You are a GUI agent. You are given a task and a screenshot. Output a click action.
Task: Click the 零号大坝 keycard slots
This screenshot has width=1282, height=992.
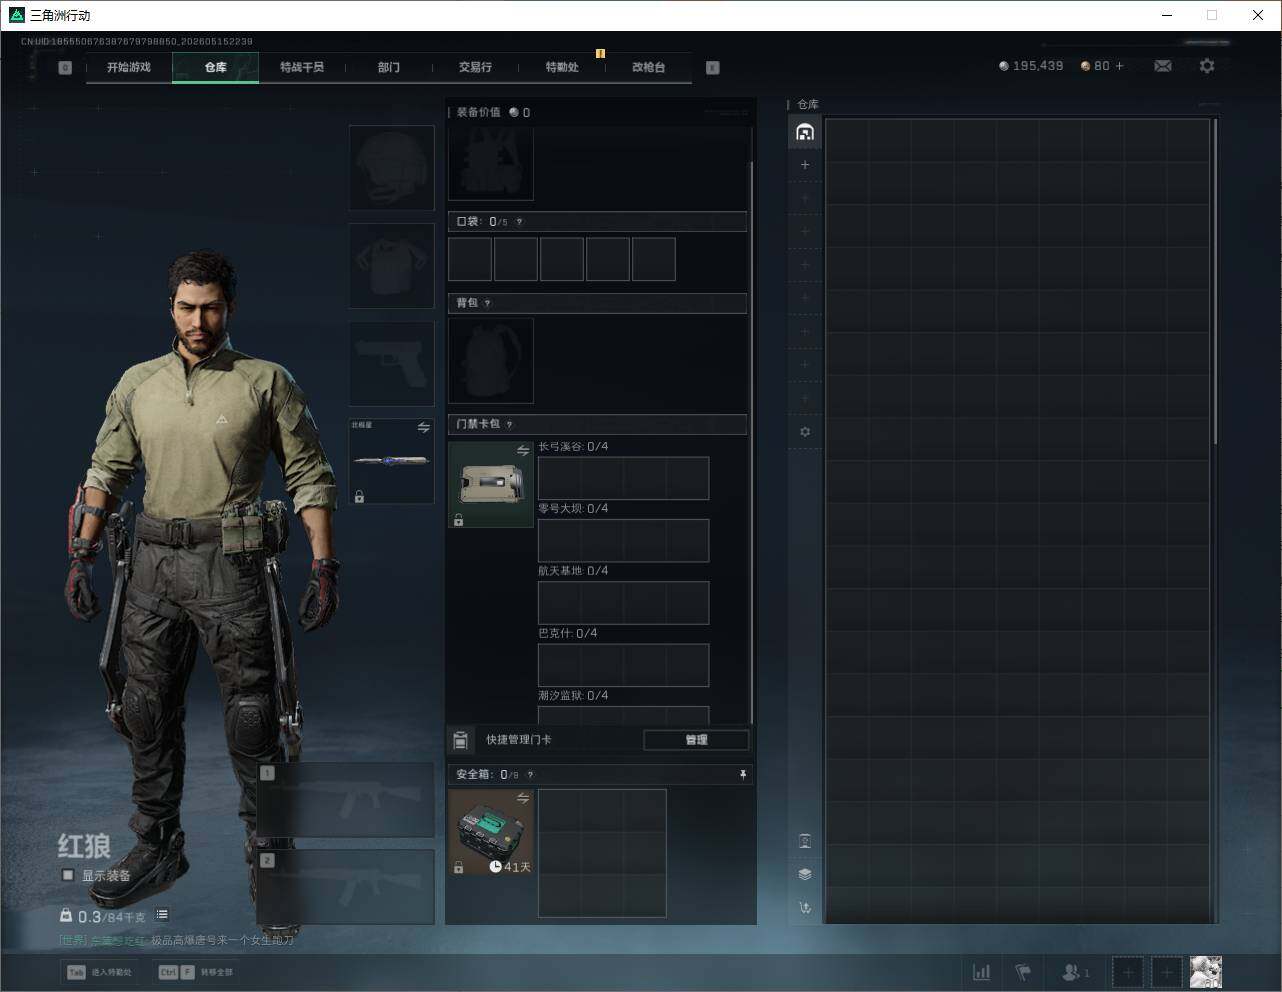624,541
